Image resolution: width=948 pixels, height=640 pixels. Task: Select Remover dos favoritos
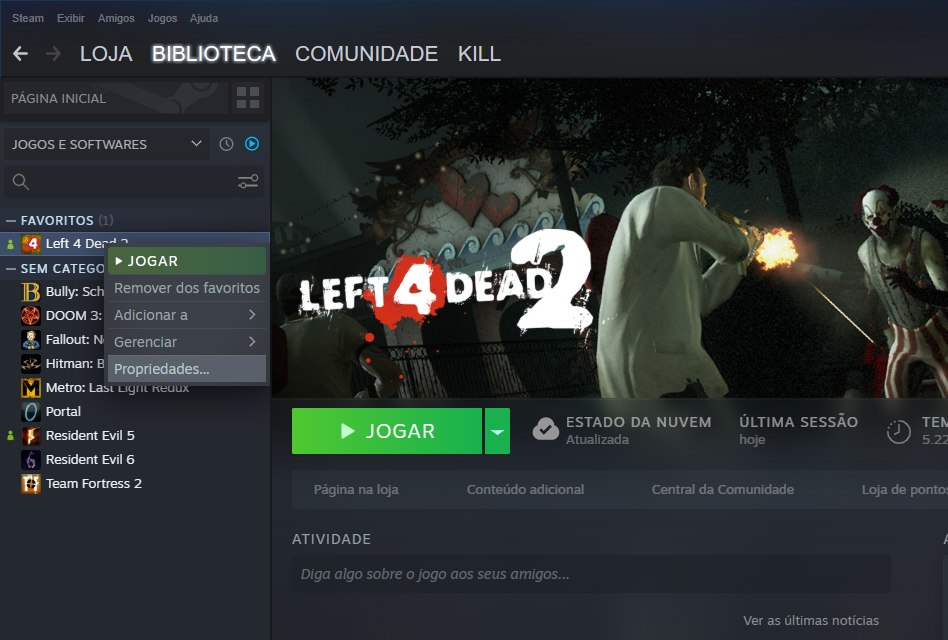pyautogui.click(x=186, y=288)
